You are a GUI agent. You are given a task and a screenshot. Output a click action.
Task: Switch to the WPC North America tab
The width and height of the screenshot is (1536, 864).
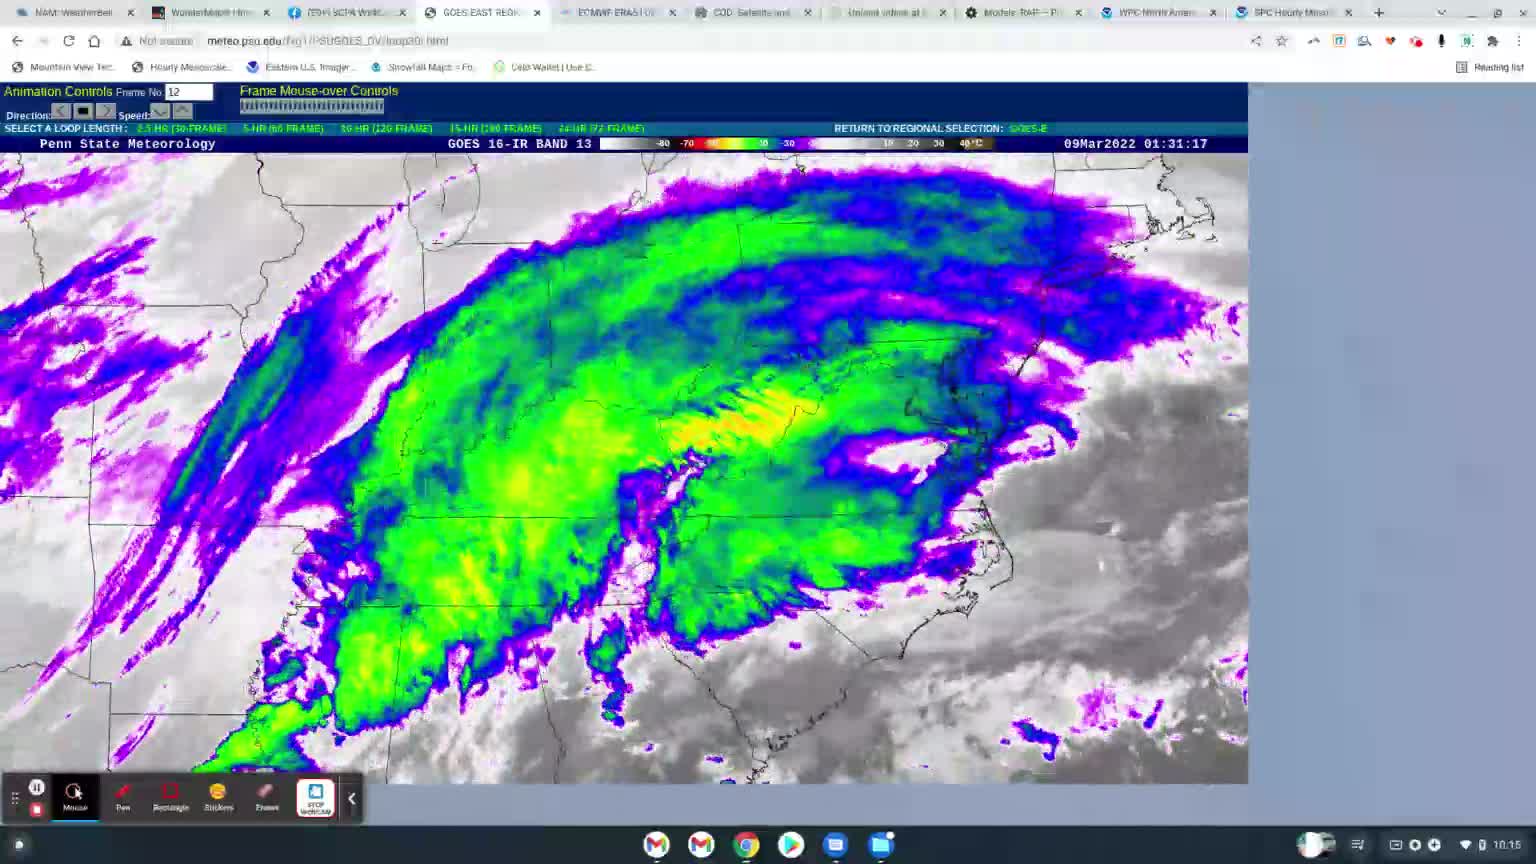coord(1157,12)
